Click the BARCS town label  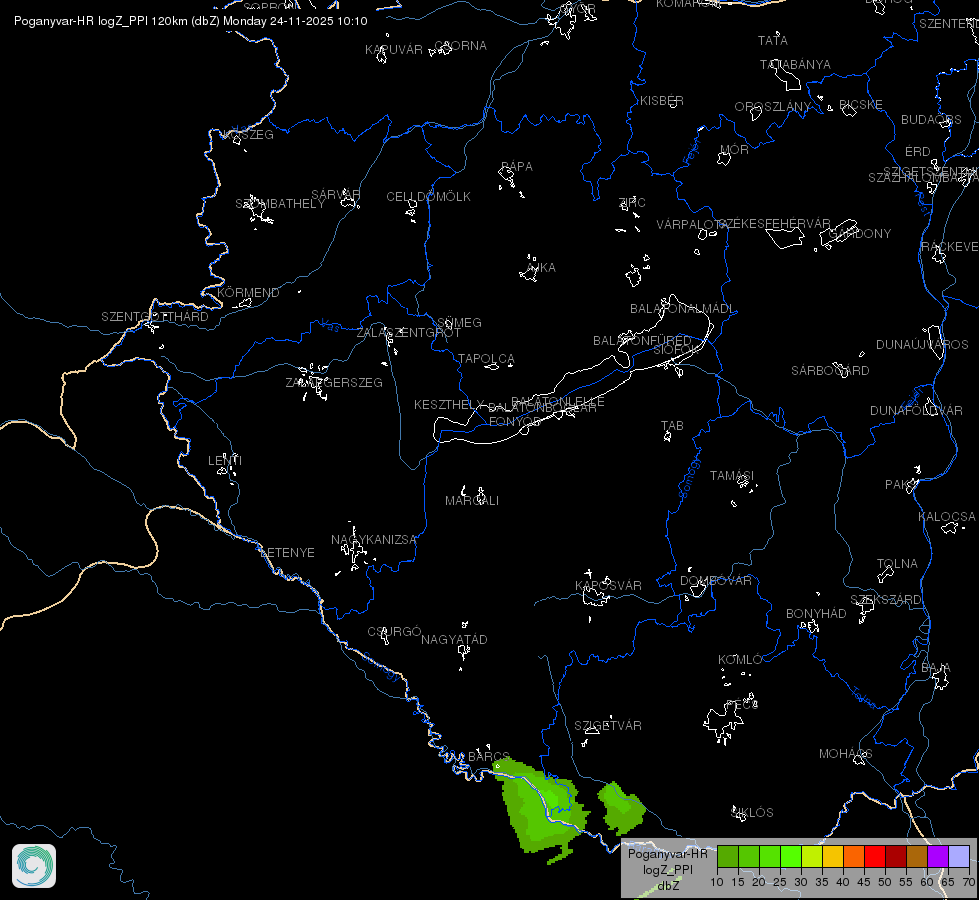pyautogui.click(x=489, y=756)
